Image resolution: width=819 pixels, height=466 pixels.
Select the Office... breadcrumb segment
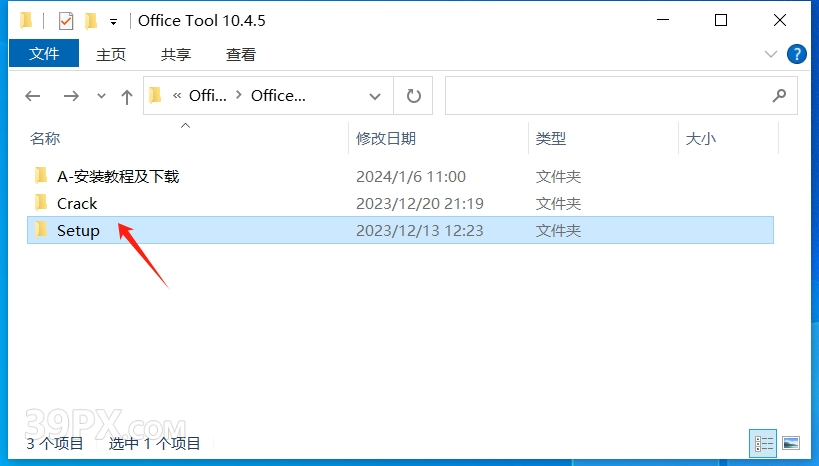click(x=278, y=96)
